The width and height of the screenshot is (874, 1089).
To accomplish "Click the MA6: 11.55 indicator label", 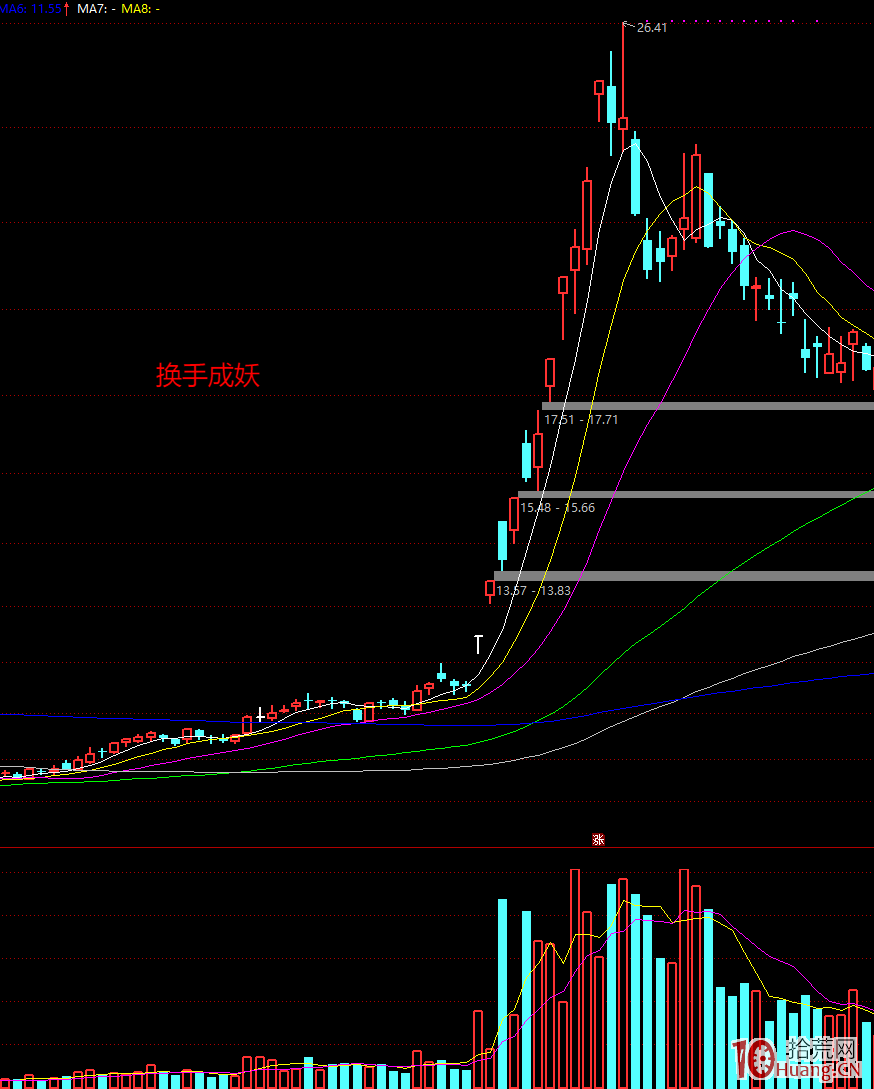I will [x=31, y=9].
